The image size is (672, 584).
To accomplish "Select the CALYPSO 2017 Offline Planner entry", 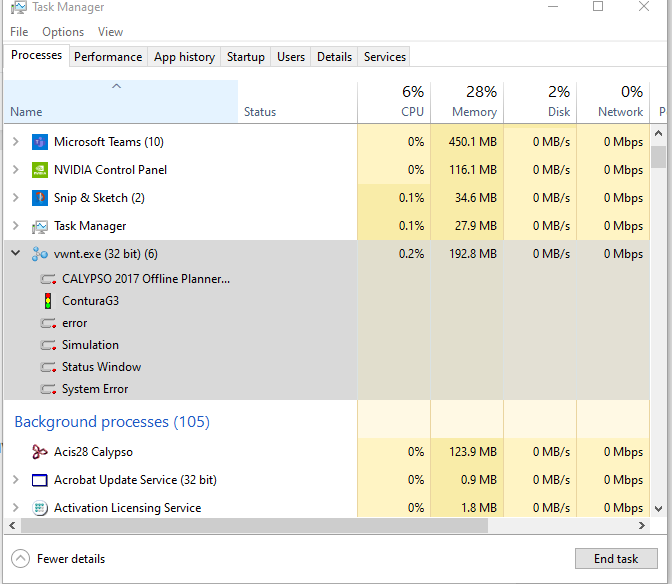I will click(x=146, y=279).
